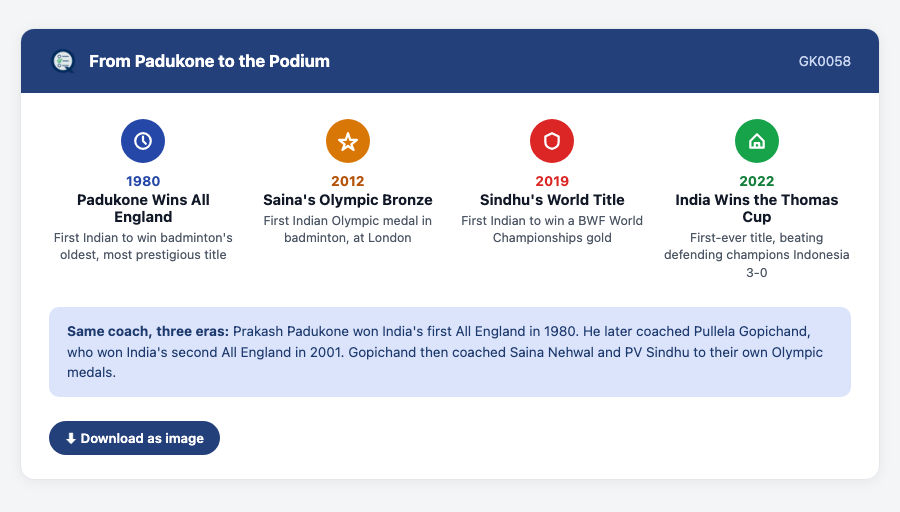900x512 pixels.
Task: Click the orange star icon above 2012
Action: pyautogui.click(x=348, y=141)
